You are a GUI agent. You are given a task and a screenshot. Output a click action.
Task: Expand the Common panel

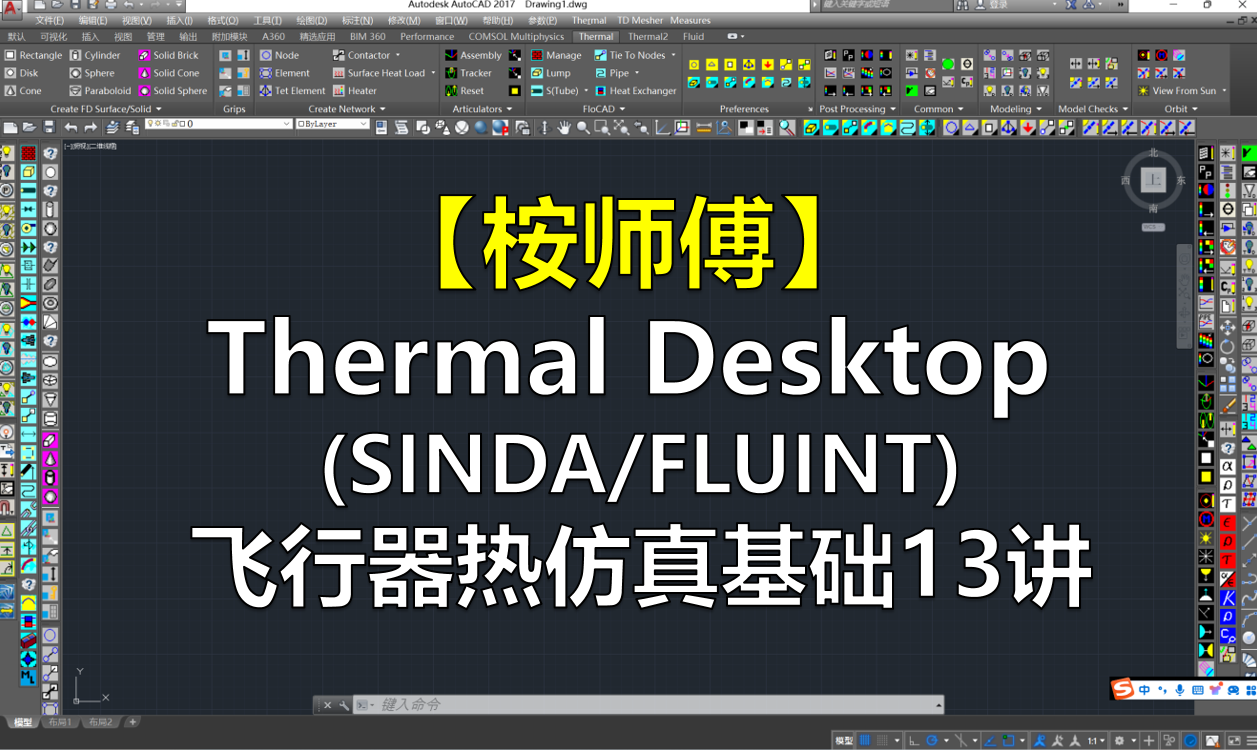[x=938, y=109]
